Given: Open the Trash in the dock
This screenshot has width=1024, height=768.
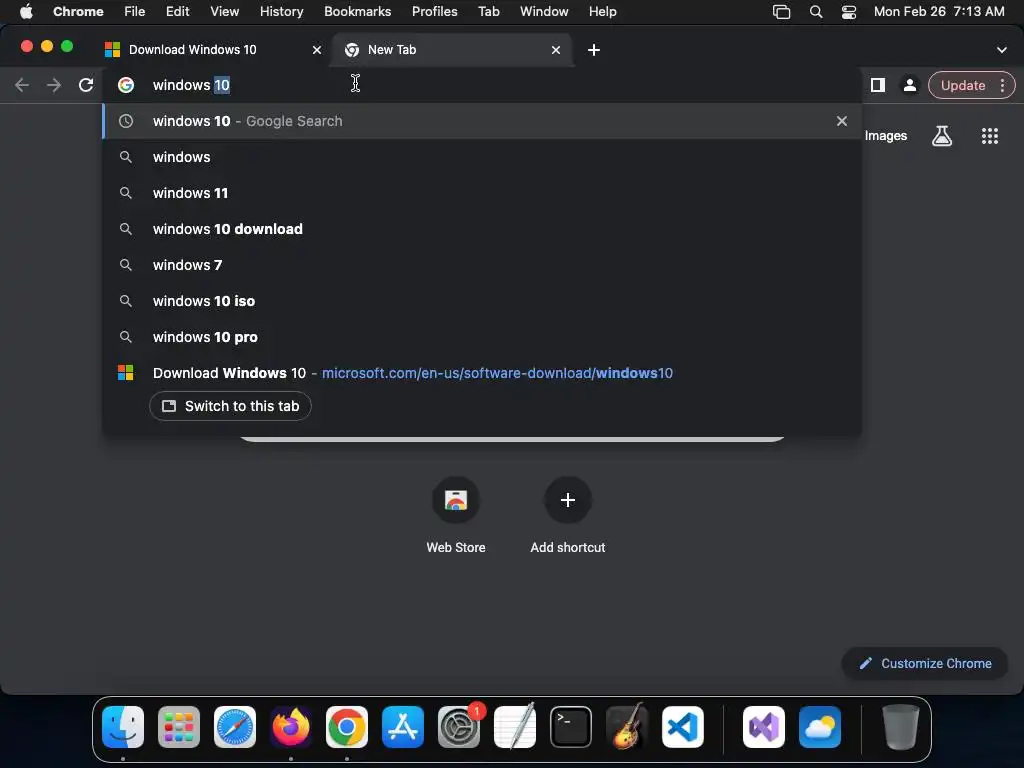Looking at the screenshot, I should (x=901, y=727).
